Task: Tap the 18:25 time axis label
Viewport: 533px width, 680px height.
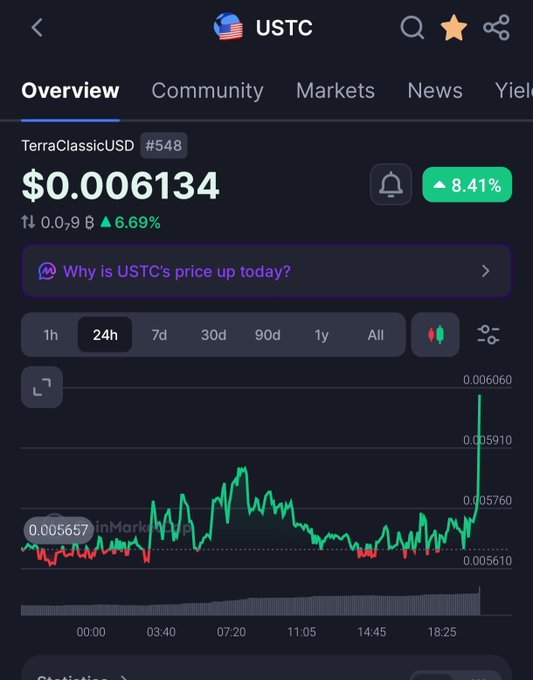Action: [x=442, y=632]
